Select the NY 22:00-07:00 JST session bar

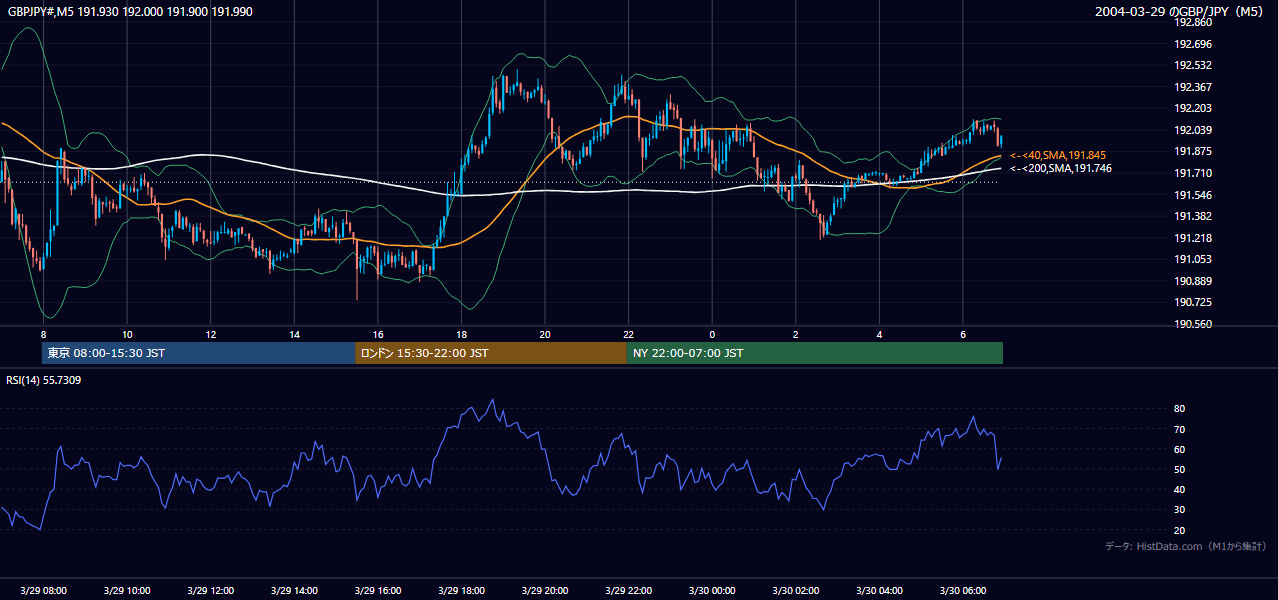[x=815, y=353]
